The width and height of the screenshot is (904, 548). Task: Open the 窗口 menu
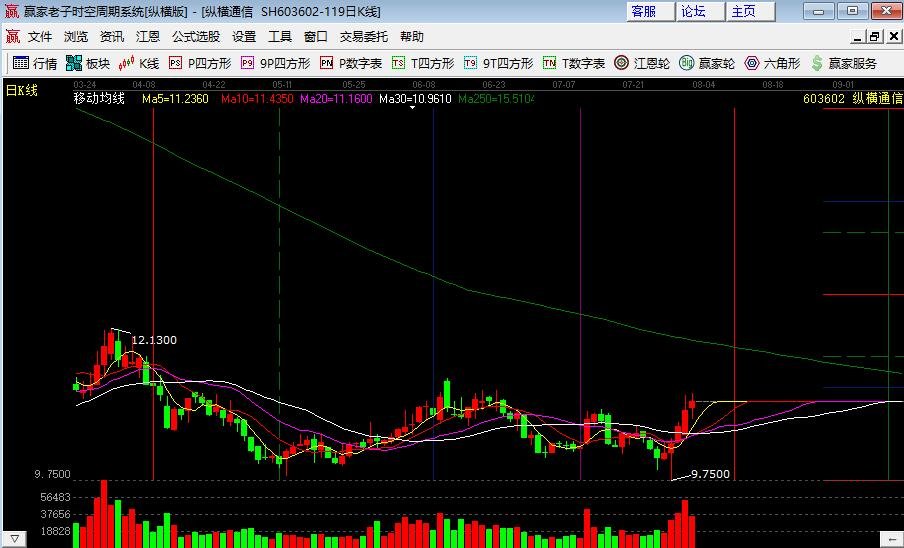[x=315, y=37]
